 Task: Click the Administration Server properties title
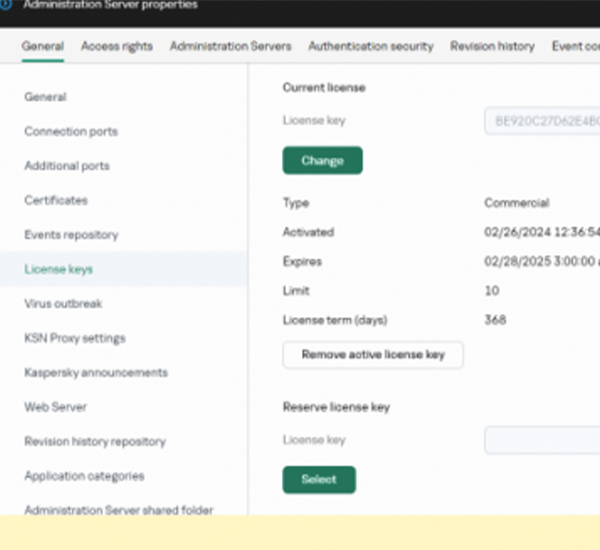(110, 5)
